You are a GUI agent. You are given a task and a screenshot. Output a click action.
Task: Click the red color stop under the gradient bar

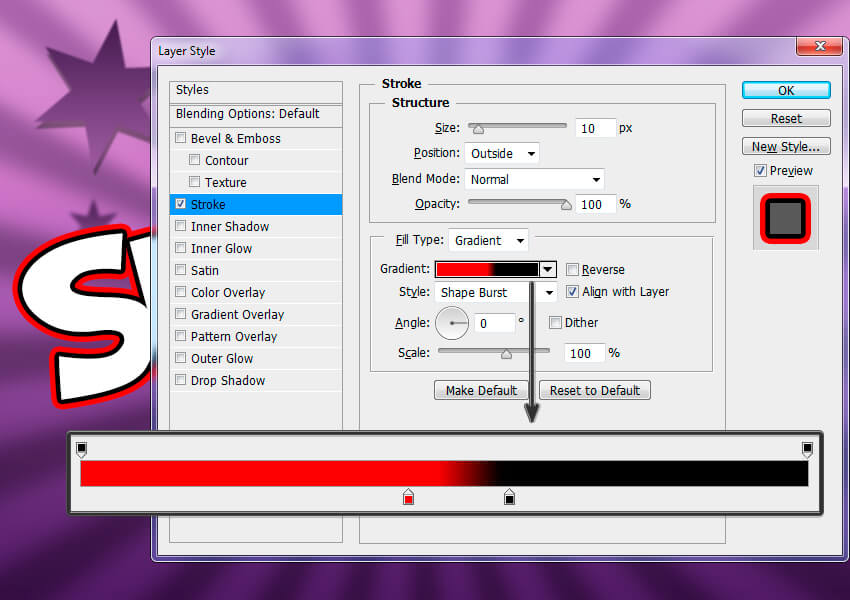tap(408, 496)
